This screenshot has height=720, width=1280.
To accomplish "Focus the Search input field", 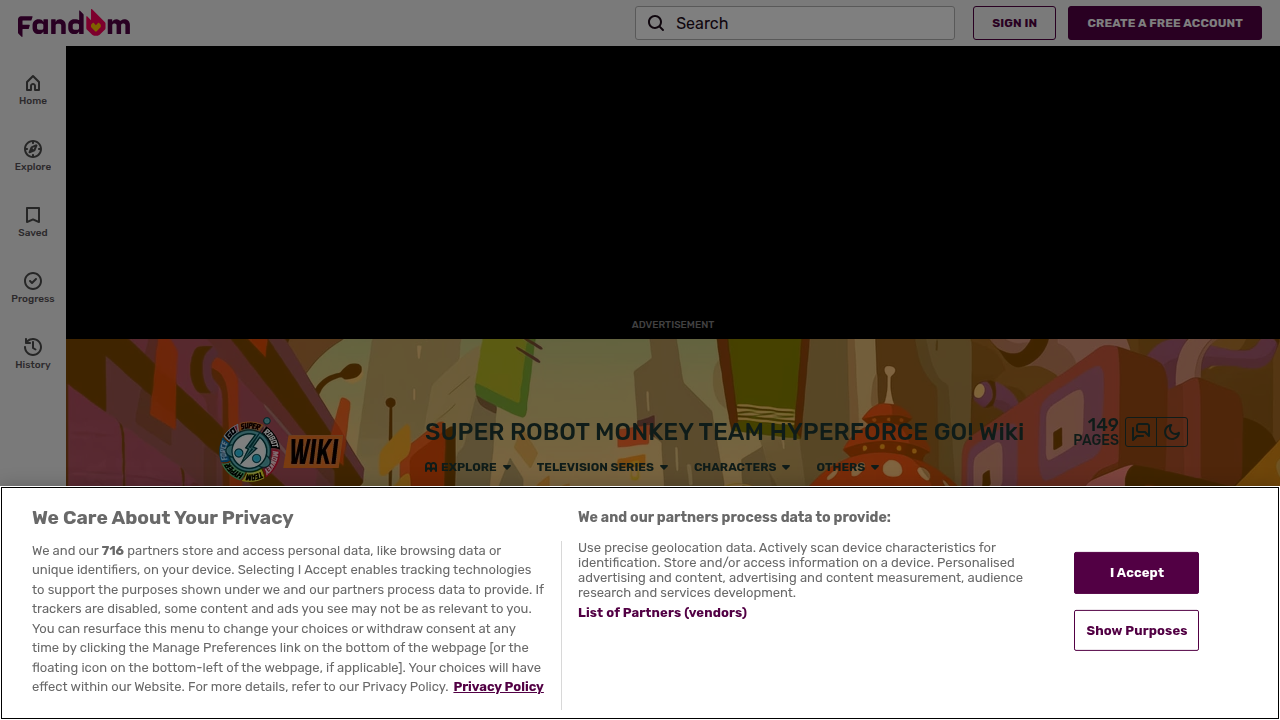I will click(795, 23).
